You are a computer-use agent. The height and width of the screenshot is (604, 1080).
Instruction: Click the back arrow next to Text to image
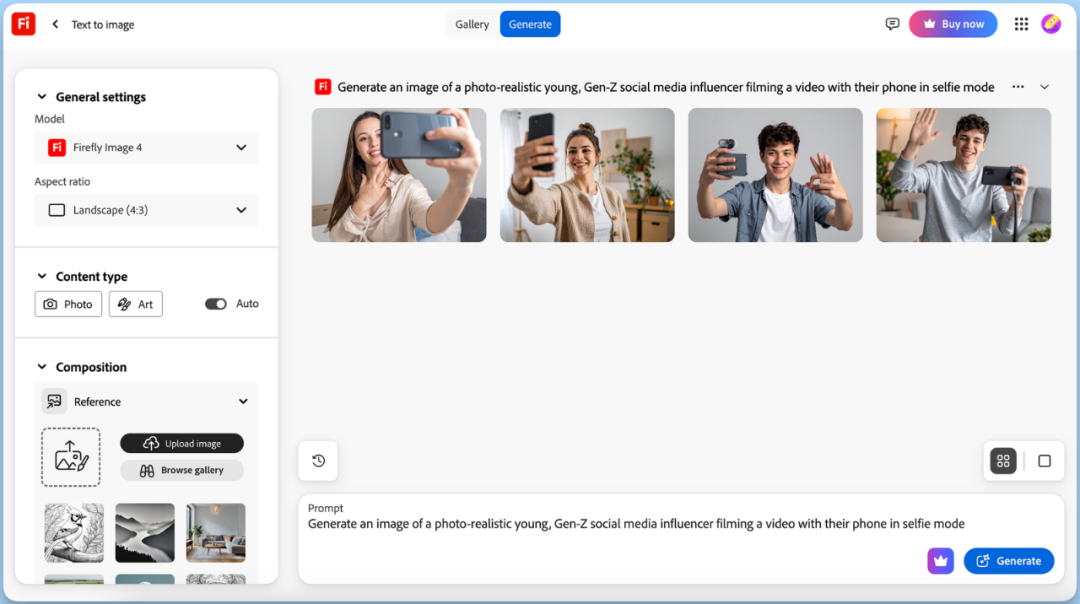pos(55,24)
